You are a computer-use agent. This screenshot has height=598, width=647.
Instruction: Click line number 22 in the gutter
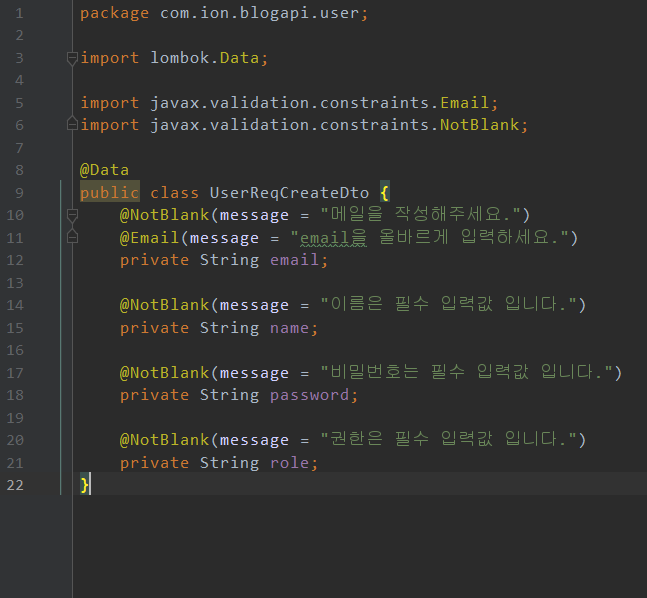(15, 485)
